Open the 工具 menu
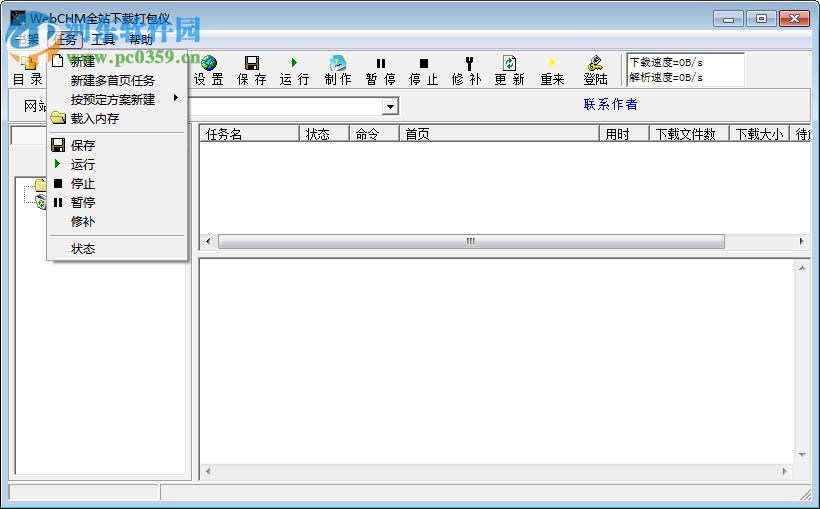Image resolution: width=820 pixels, height=509 pixels. tap(102, 39)
